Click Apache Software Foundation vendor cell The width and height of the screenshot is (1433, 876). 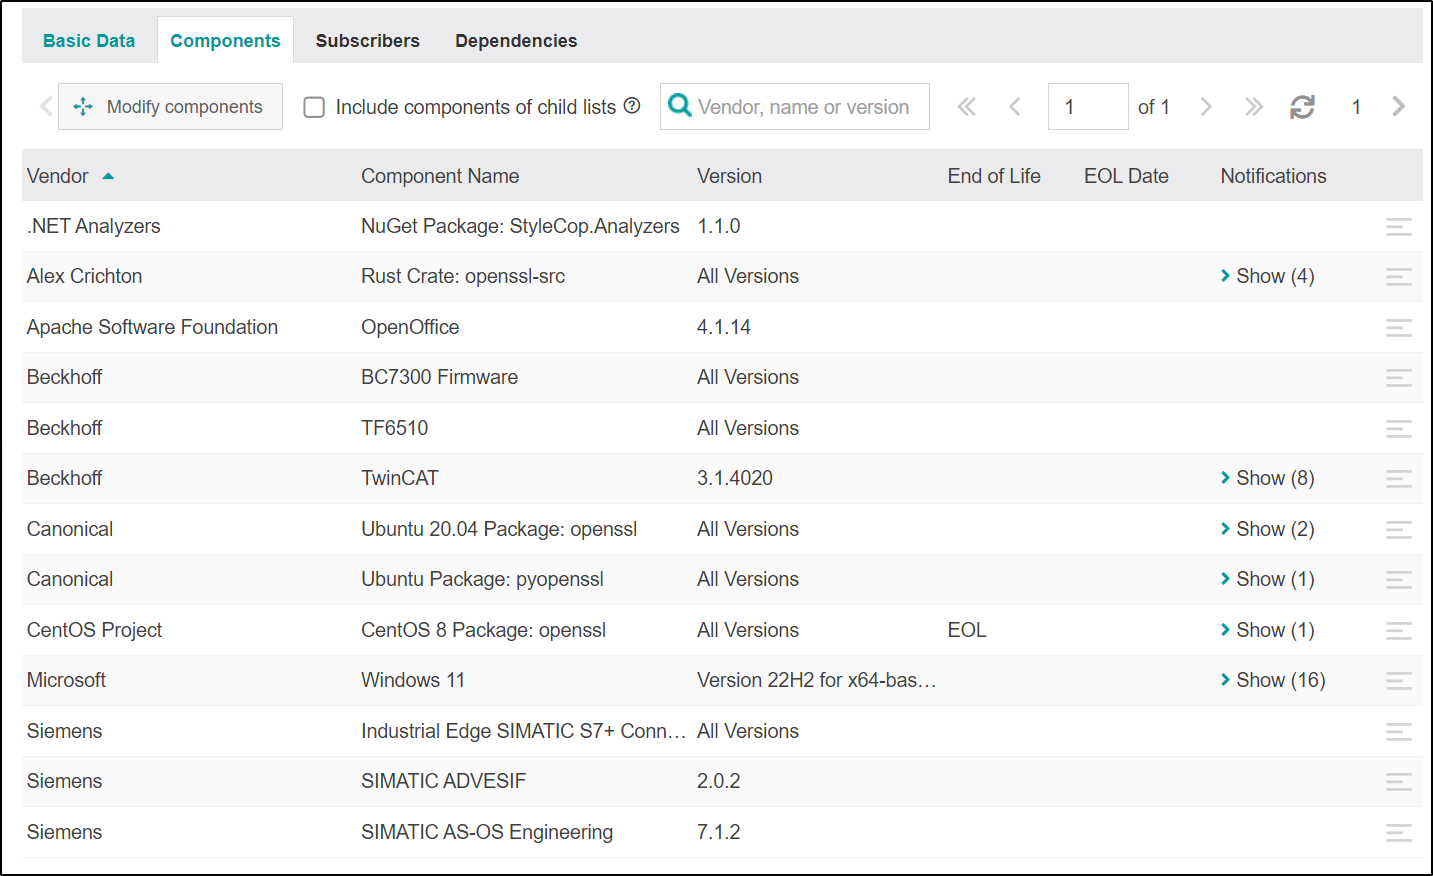[152, 327]
